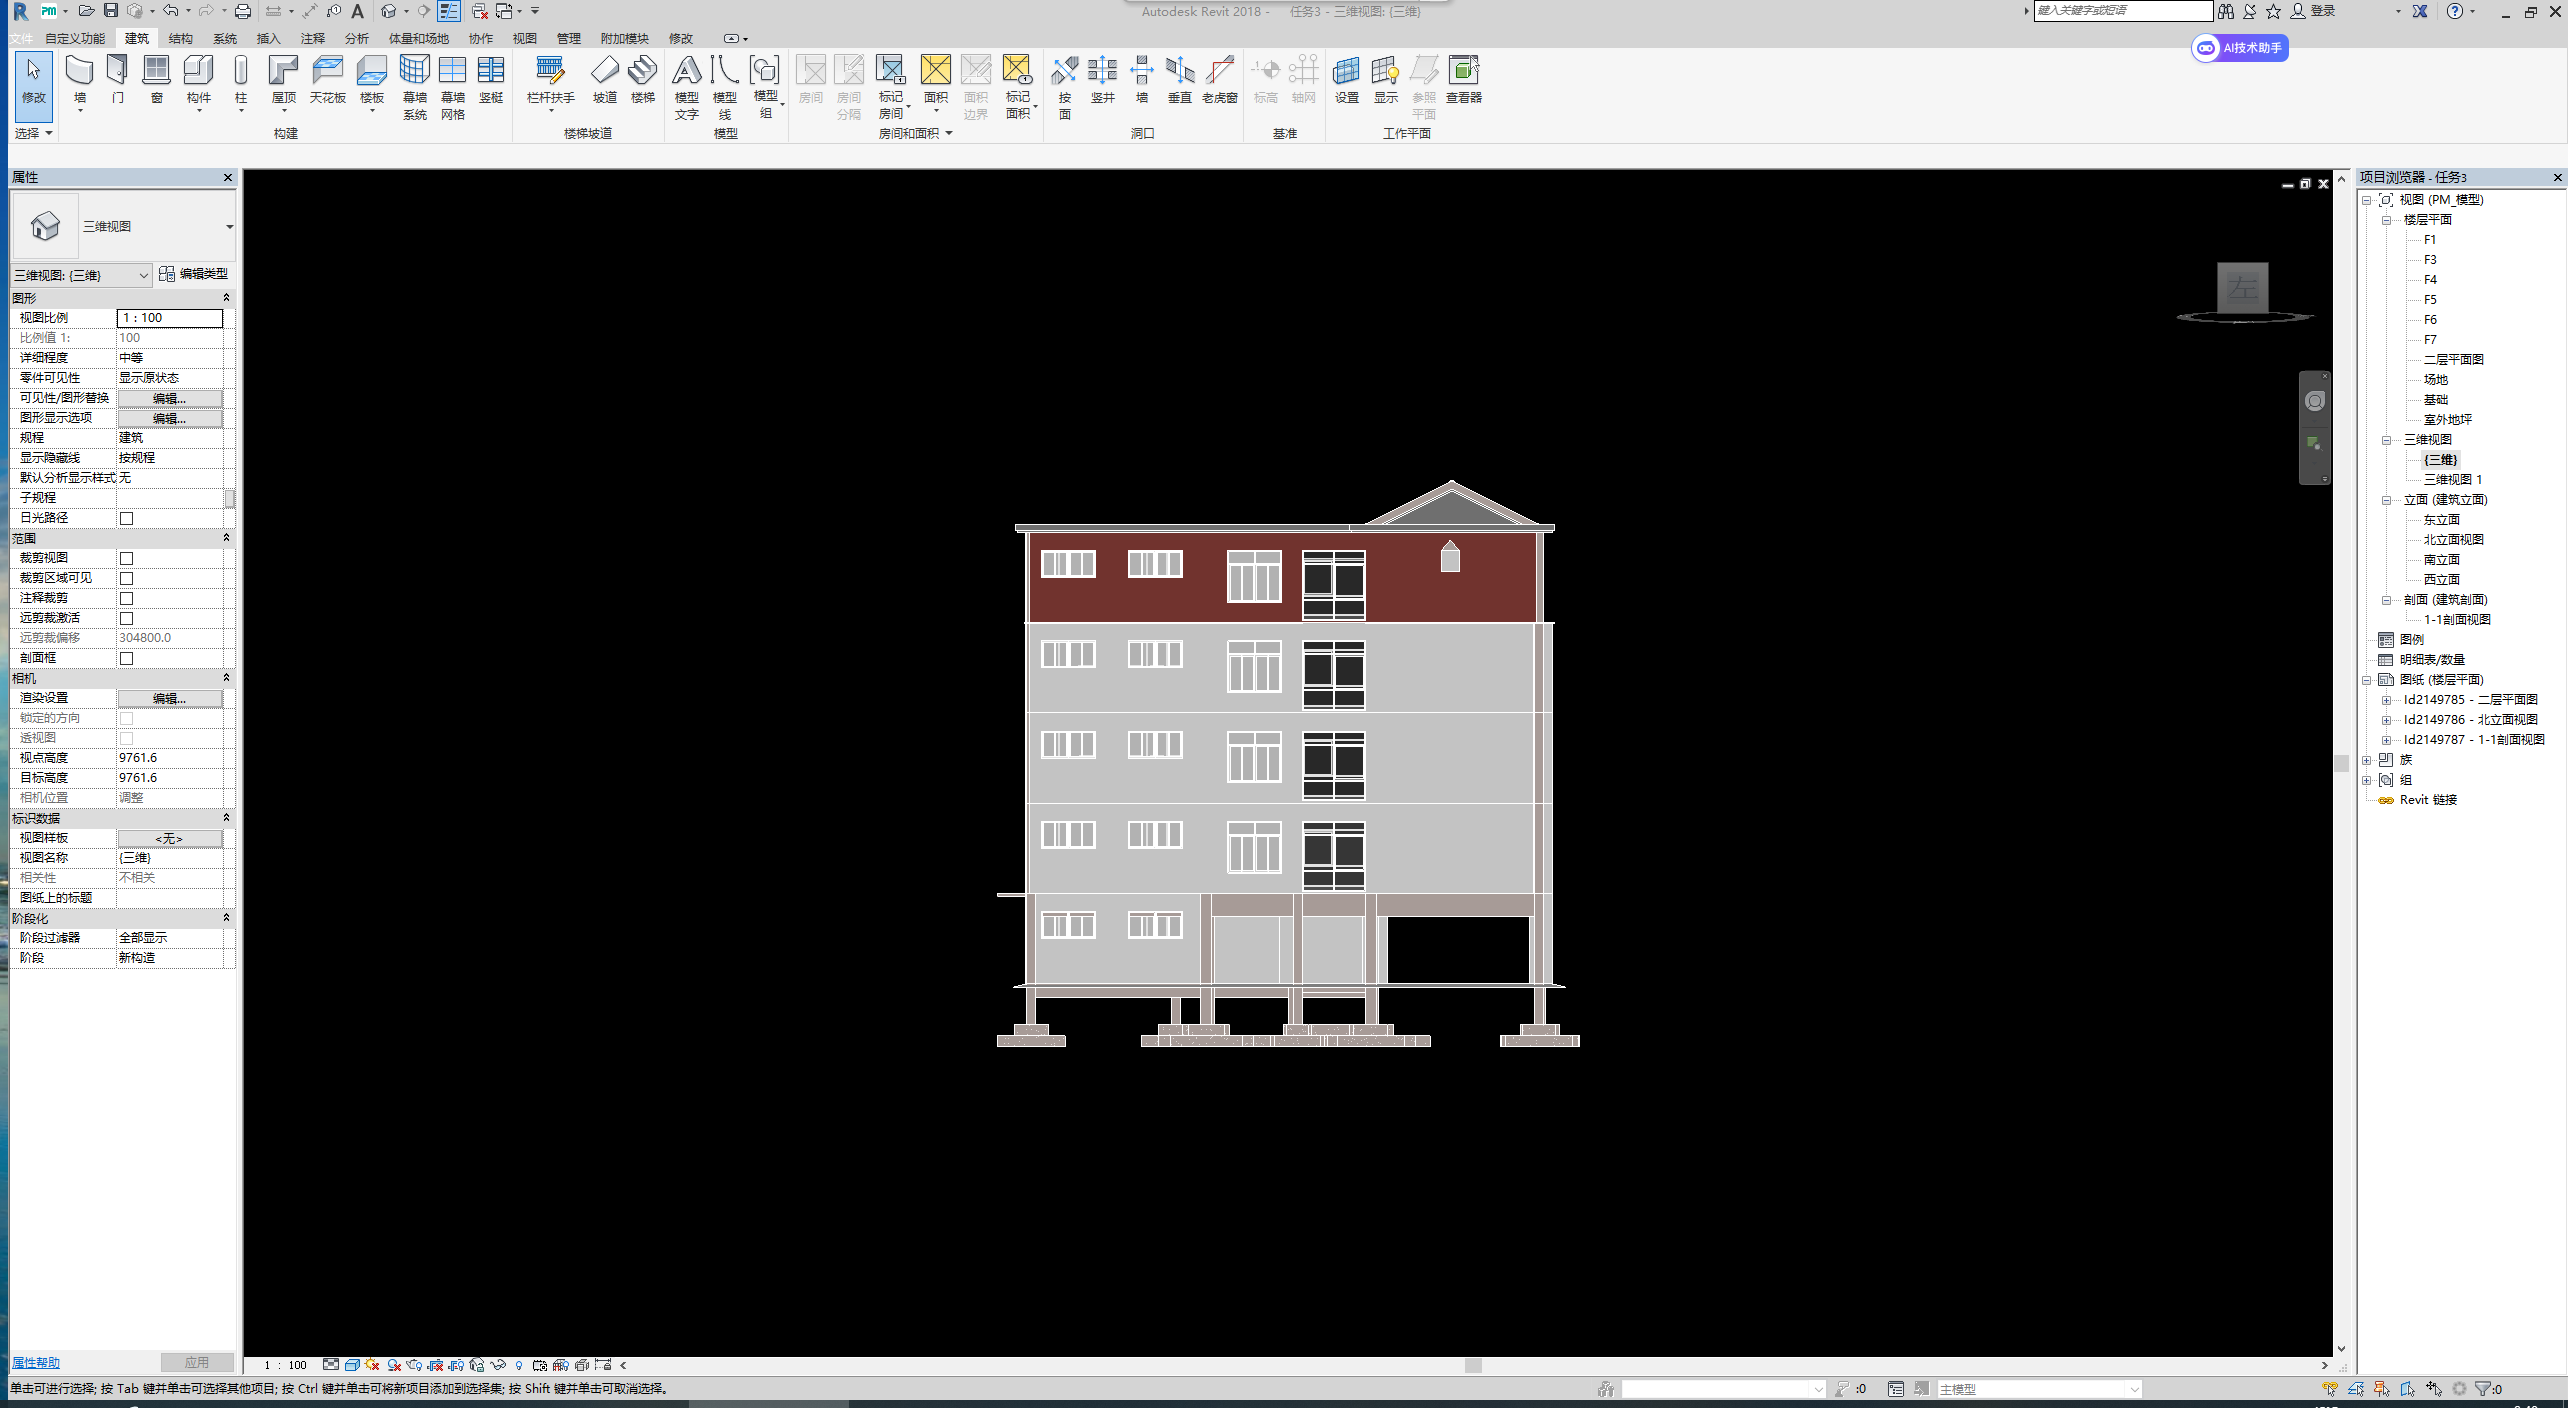Click 编辑类型 (Edit Type) button
This screenshot has height=1408, width=2568.
(194, 274)
